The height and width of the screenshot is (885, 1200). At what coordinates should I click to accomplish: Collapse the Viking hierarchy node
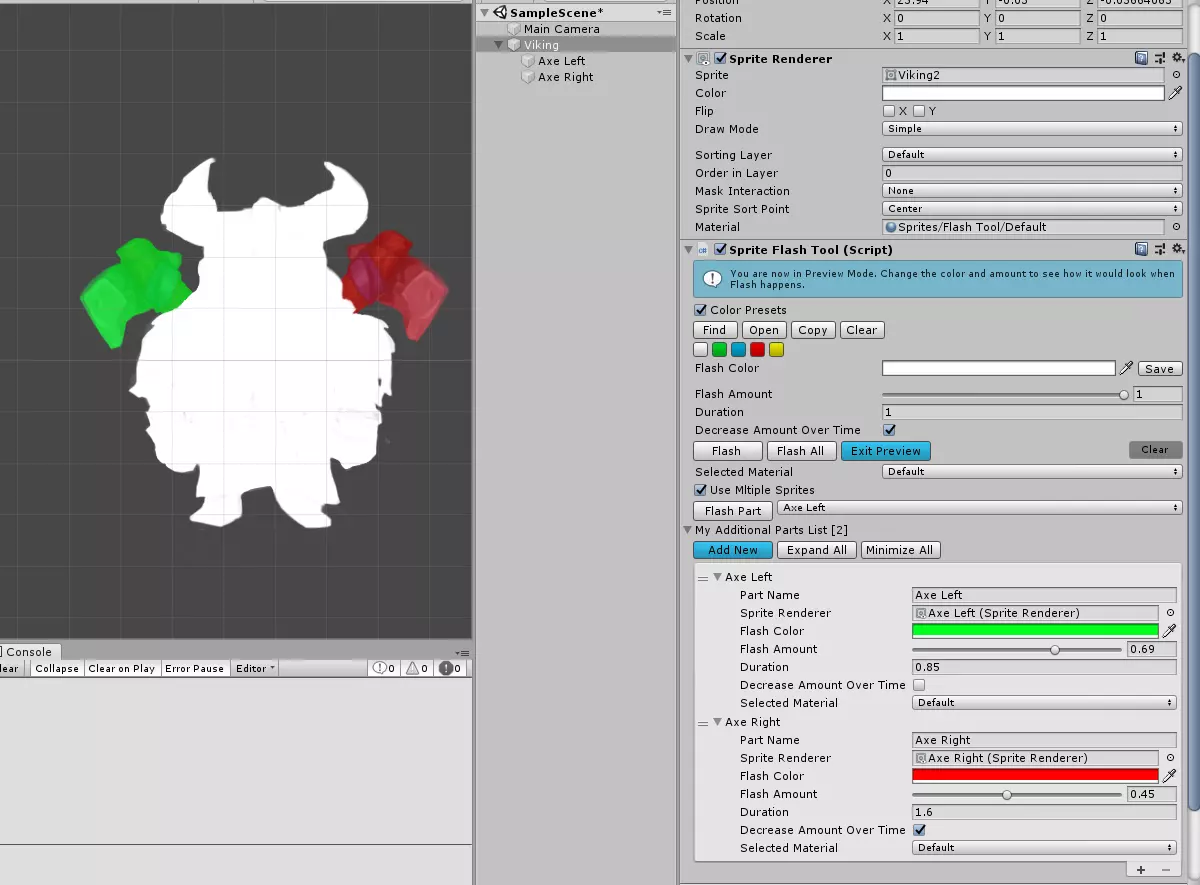point(498,45)
